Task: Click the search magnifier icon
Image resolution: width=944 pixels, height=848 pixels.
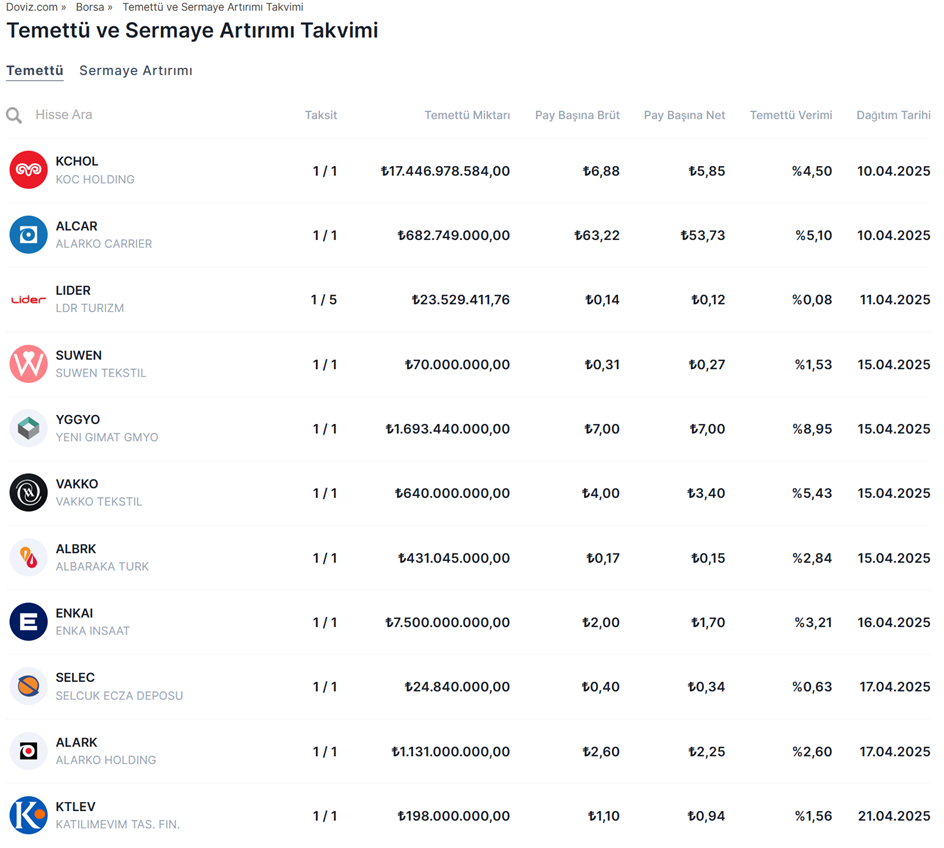Action: pos(14,116)
